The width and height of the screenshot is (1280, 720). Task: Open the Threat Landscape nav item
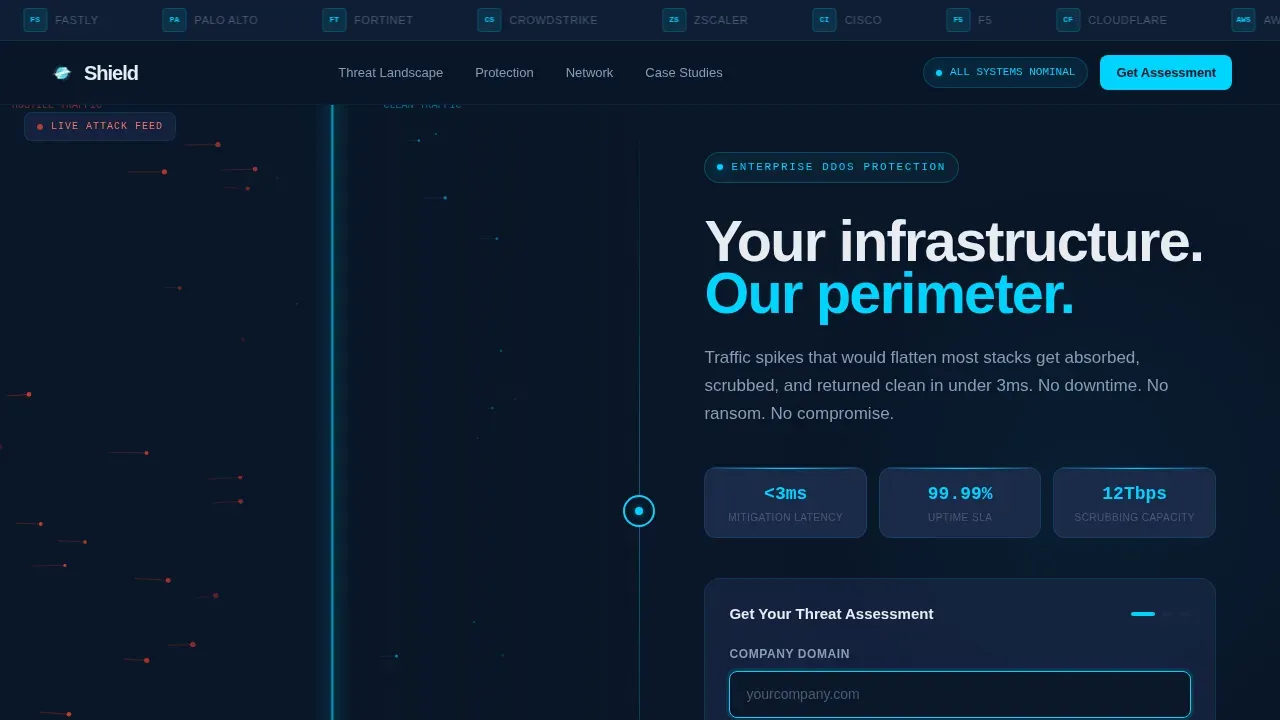(390, 73)
